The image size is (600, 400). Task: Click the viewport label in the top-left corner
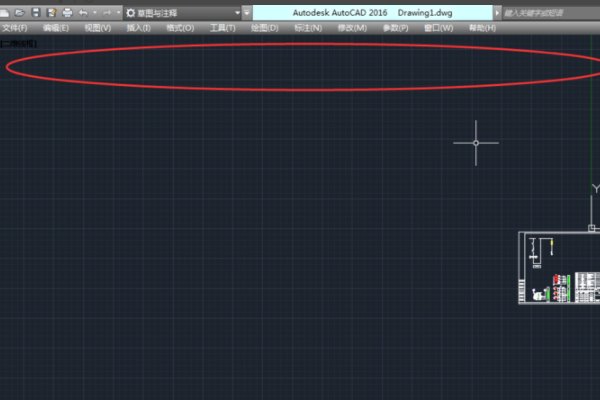click(18, 44)
